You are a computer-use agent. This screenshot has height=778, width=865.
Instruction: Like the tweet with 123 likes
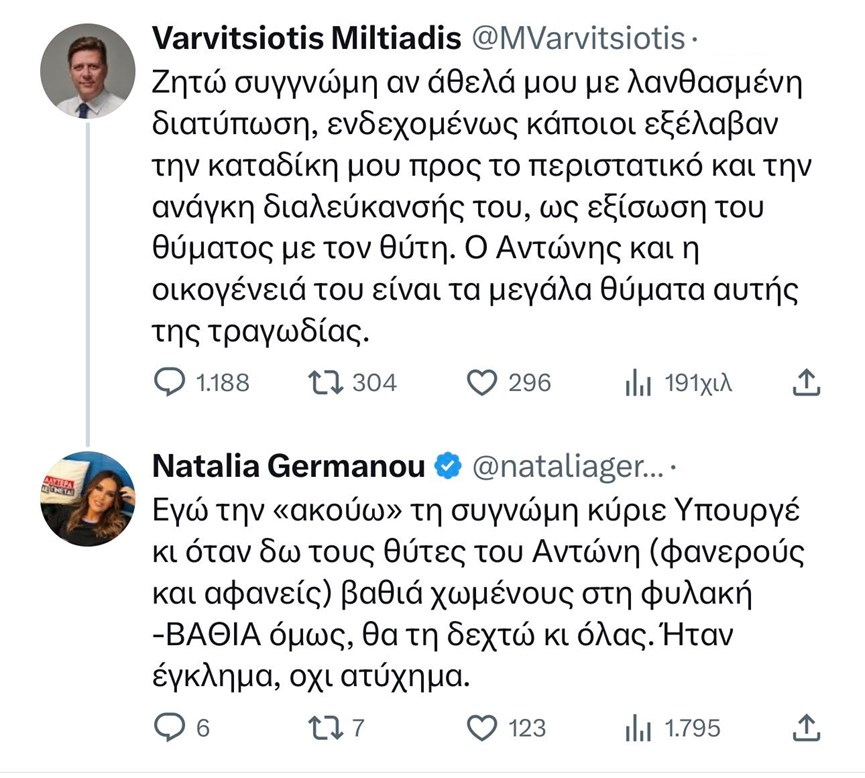(x=484, y=727)
